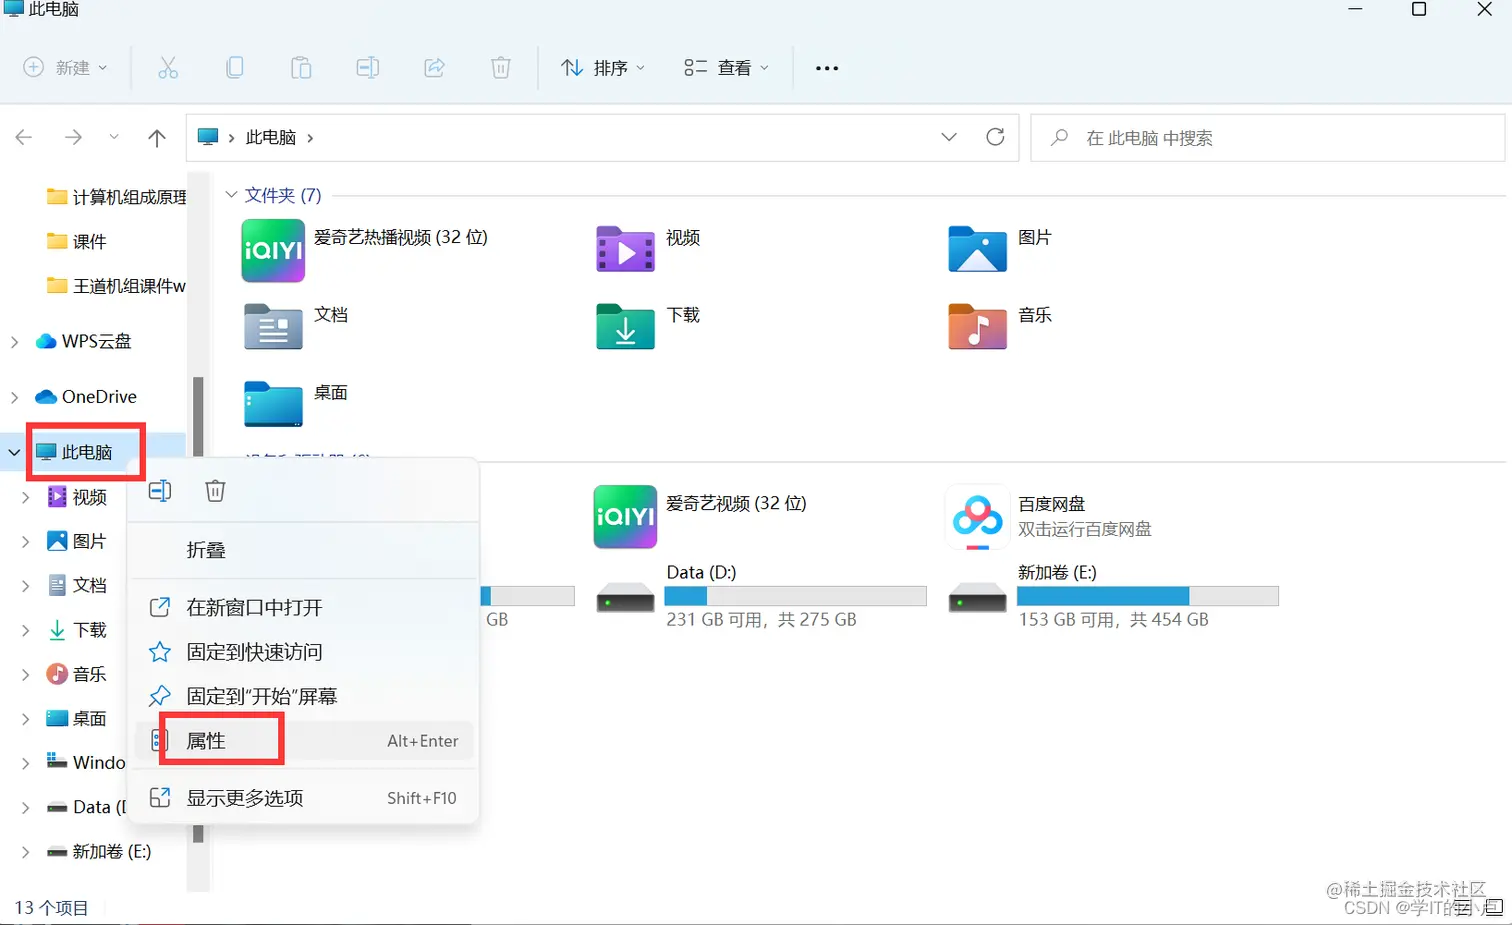Image resolution: width=1512 pixels, height=925 pixels.
Task: Click the Data (D:) disk usage bar
Action: pos(795,595)
